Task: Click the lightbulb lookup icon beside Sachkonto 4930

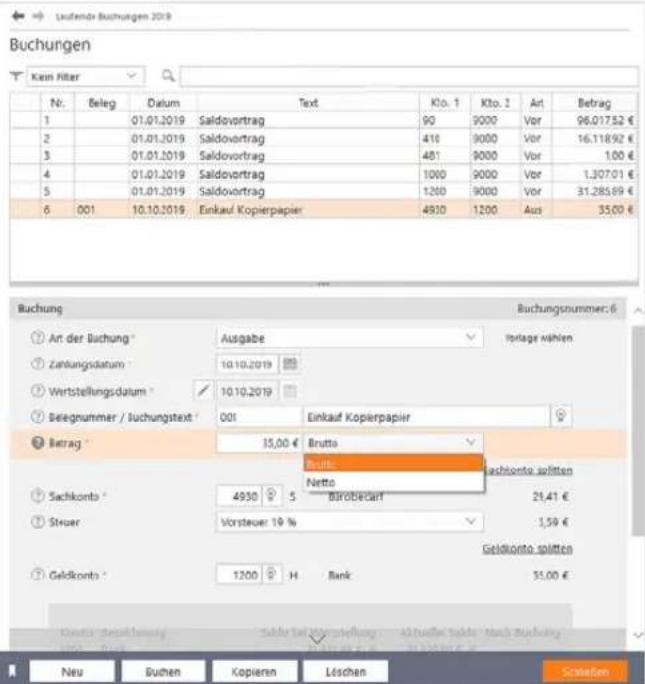Action: [x=271, y=496]
